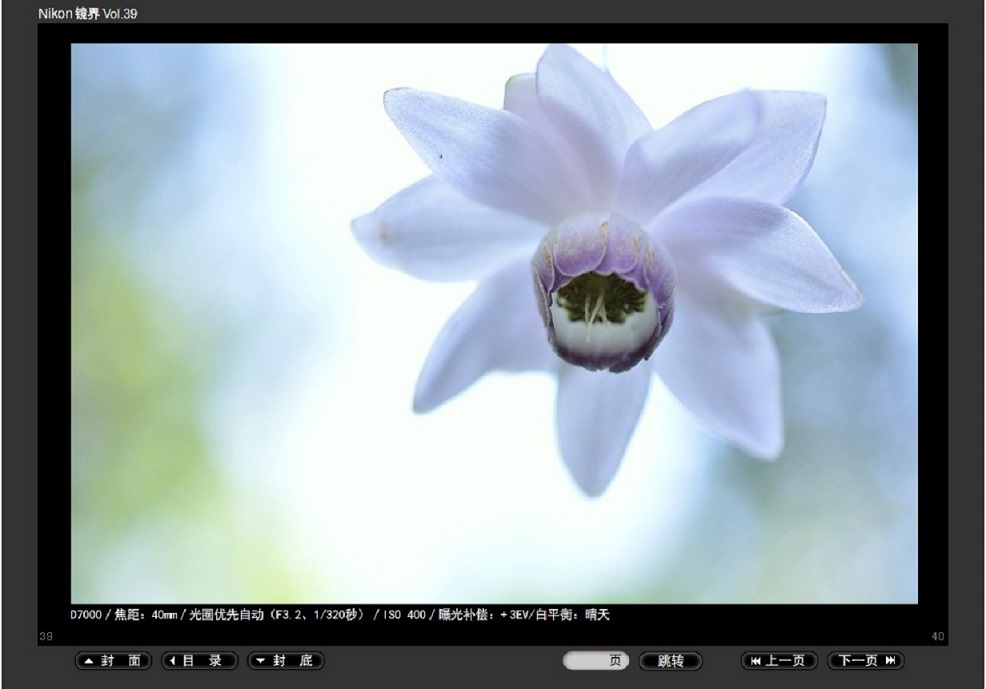986x689 pixels.
Task: Click the up-arrow icon on the 封面 button
Action: [x=87, y=661]
